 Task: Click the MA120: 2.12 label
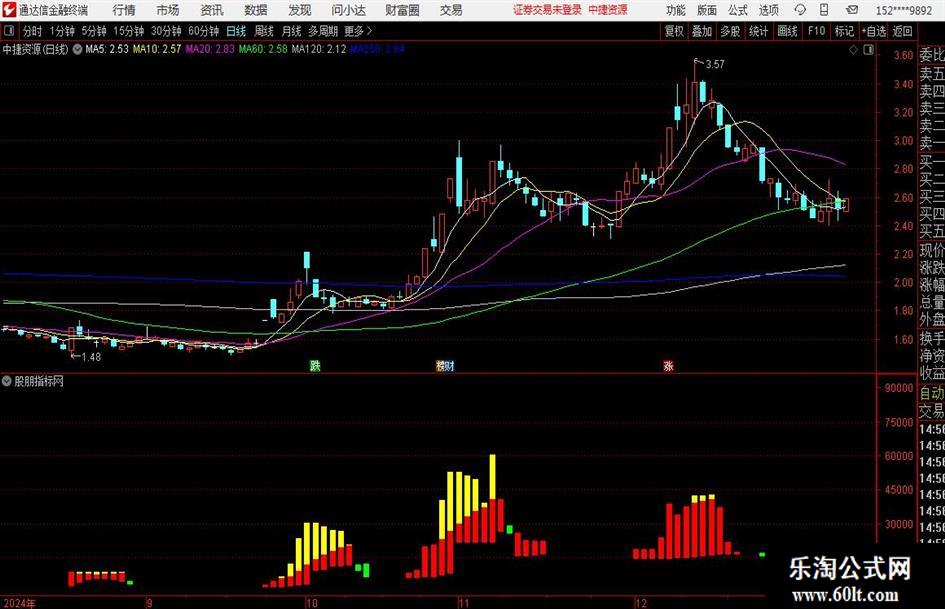click(319, 49)
